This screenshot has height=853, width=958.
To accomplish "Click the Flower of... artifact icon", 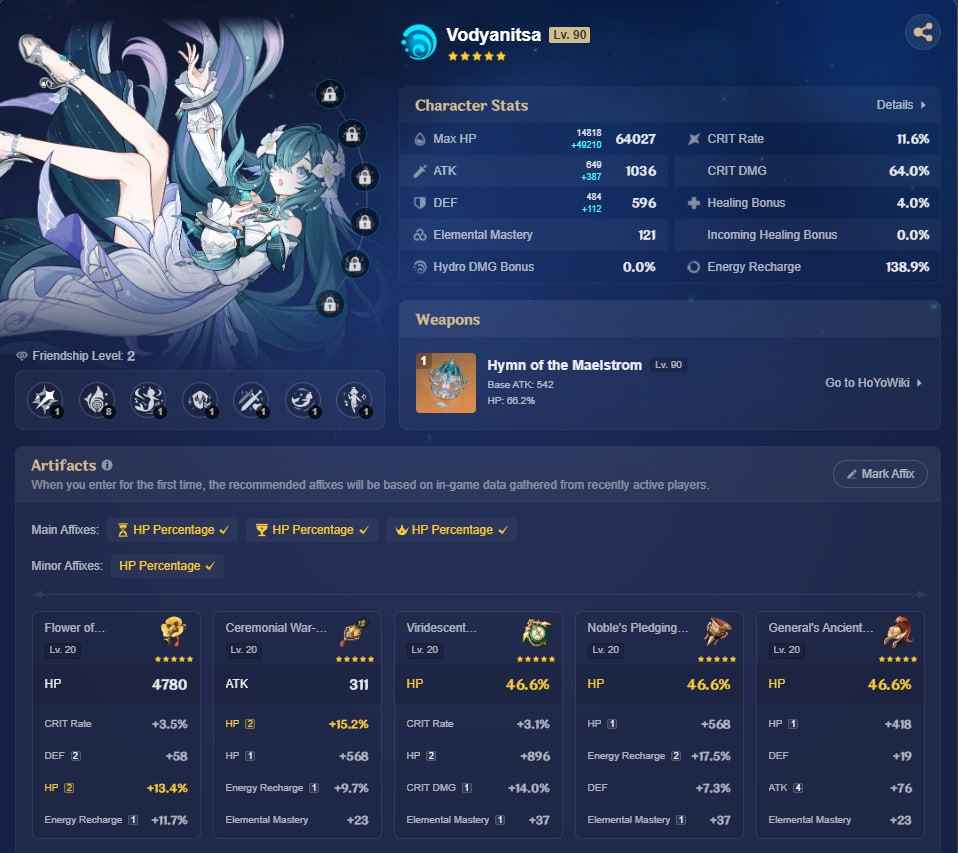I will [173, 631].
